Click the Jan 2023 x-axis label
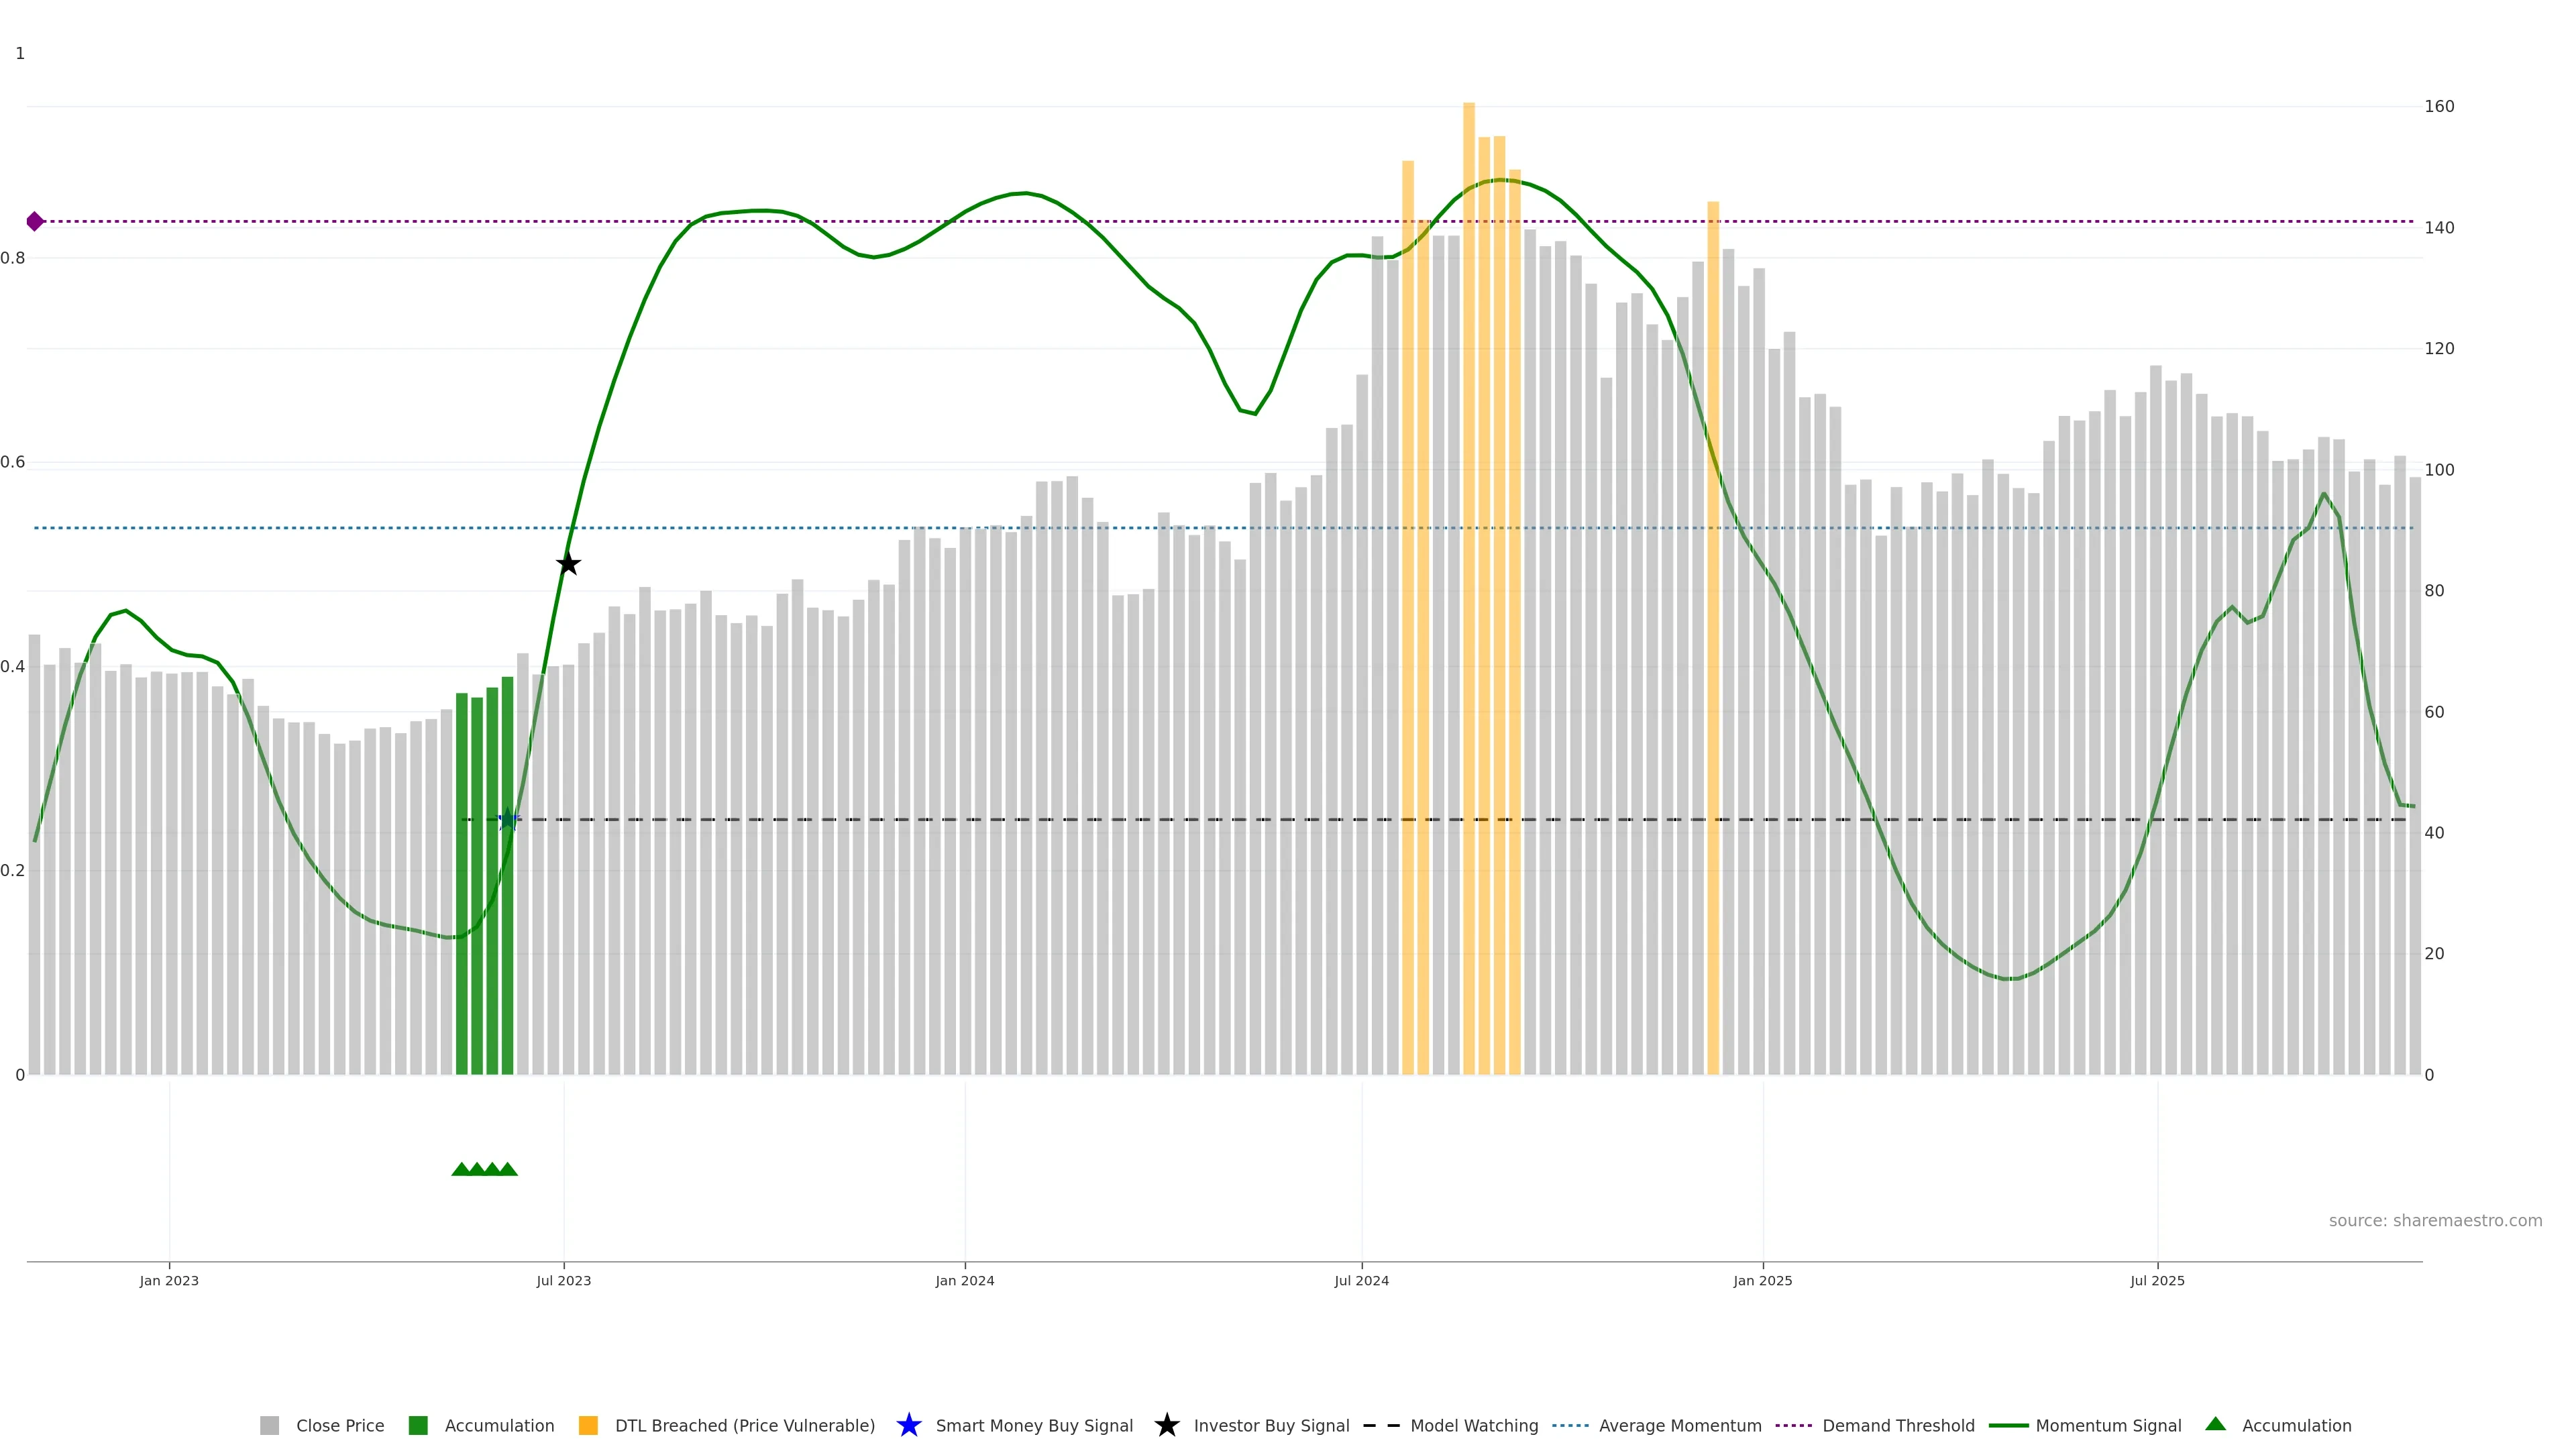 tap(169, 1280)
